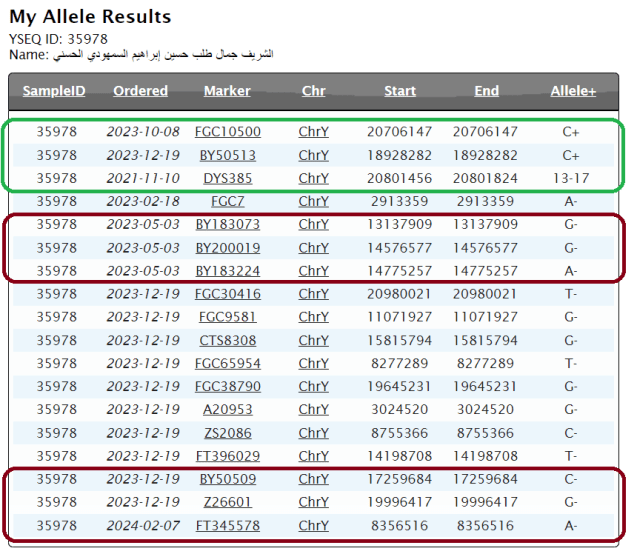This screenshot has height=554, width=637.
Task: Click the Marker column header
Action: click(x=227, y=91)
